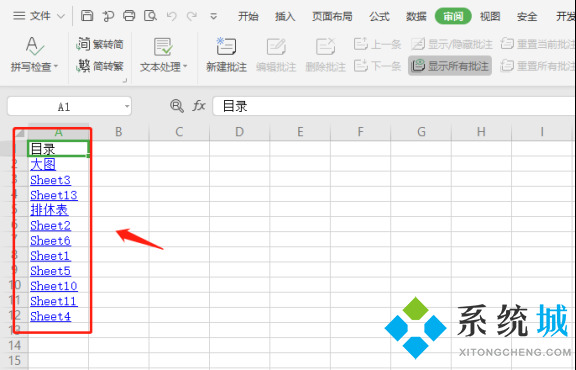The image size is (576, 370).
Task: Click the fx insert function icon
Action: [x=199, y=106]
